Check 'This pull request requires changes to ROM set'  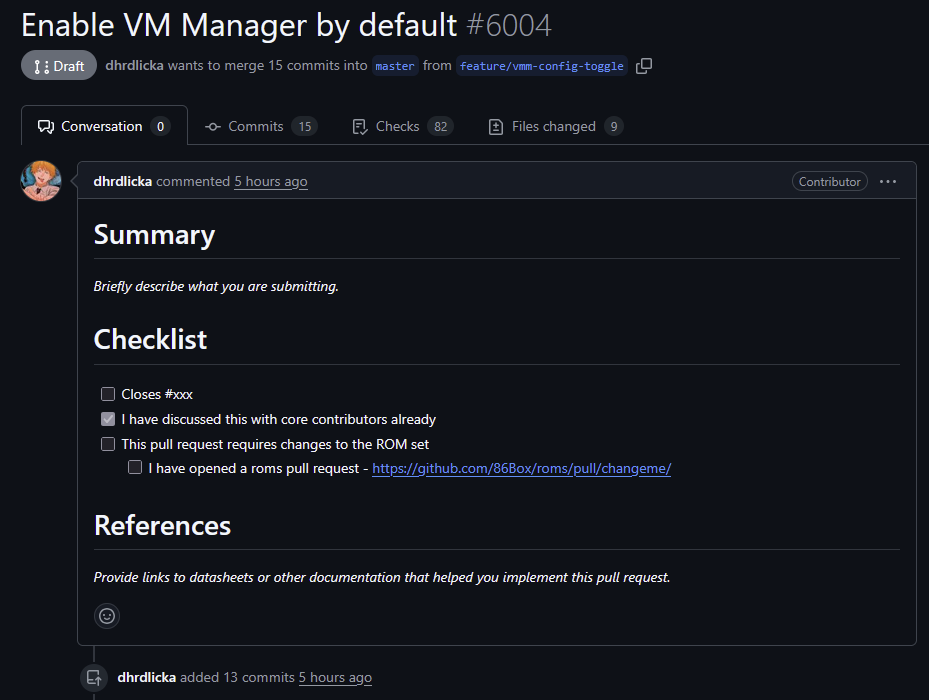pos(108,444)
